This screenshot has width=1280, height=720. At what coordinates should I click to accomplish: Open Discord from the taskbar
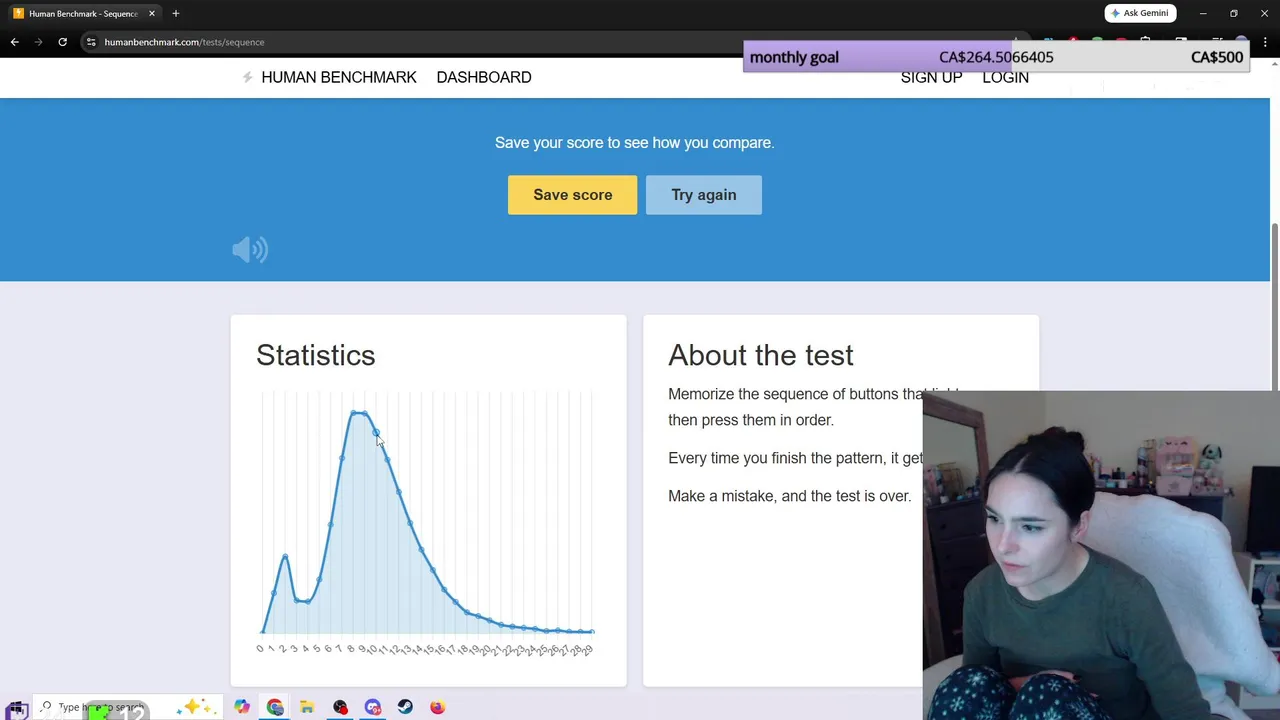[x=373, y=707]
